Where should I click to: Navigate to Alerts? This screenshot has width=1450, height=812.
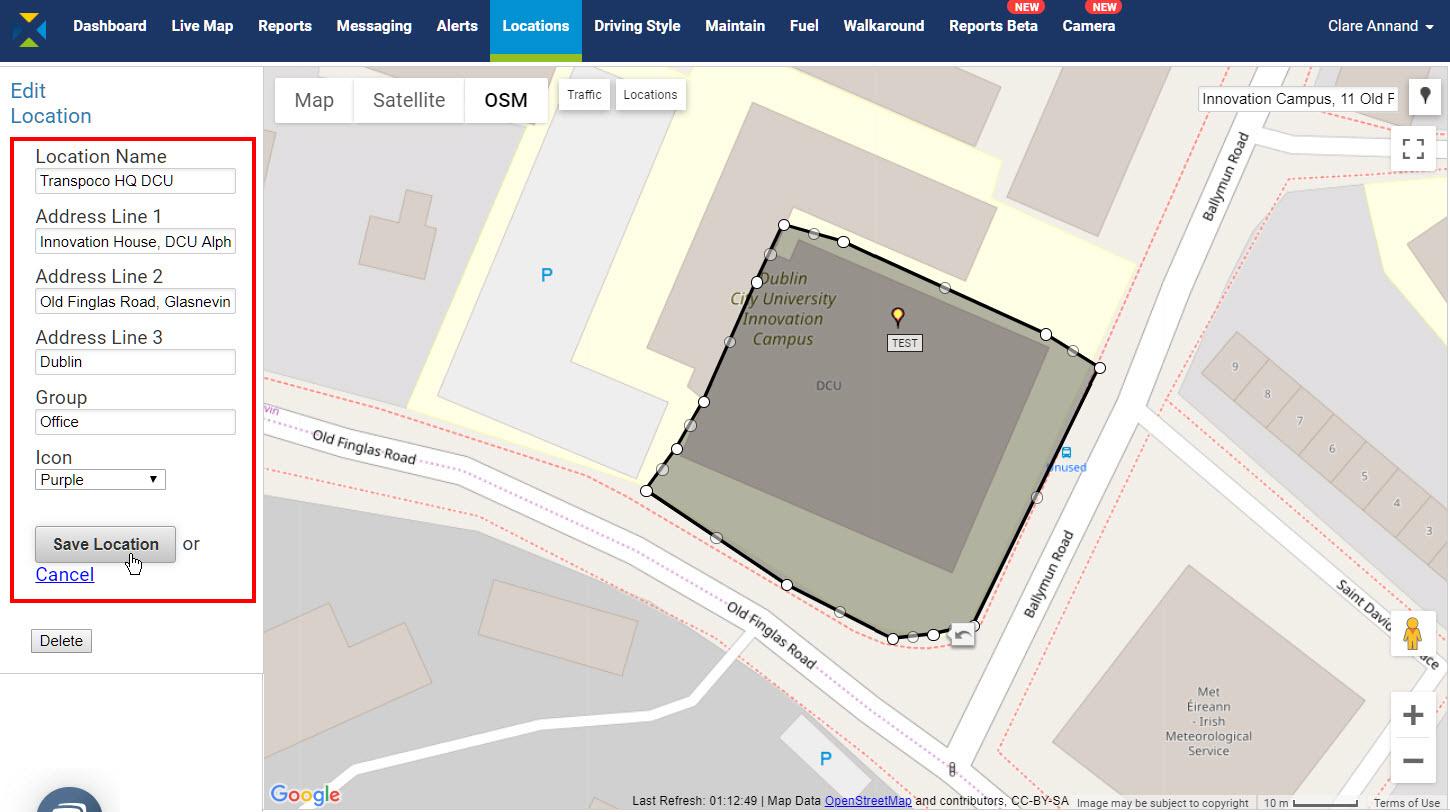click(x=457, y=26)
